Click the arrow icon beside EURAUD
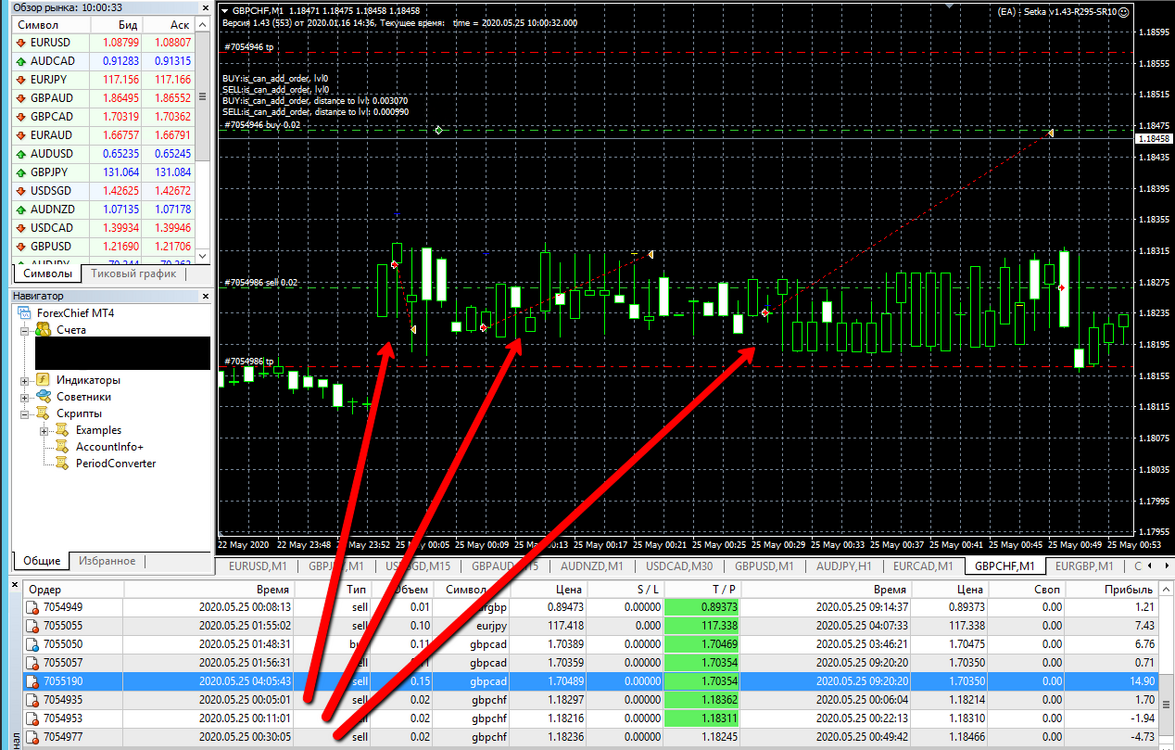Viewport: 1175px width, 750px height. point(21,136)
